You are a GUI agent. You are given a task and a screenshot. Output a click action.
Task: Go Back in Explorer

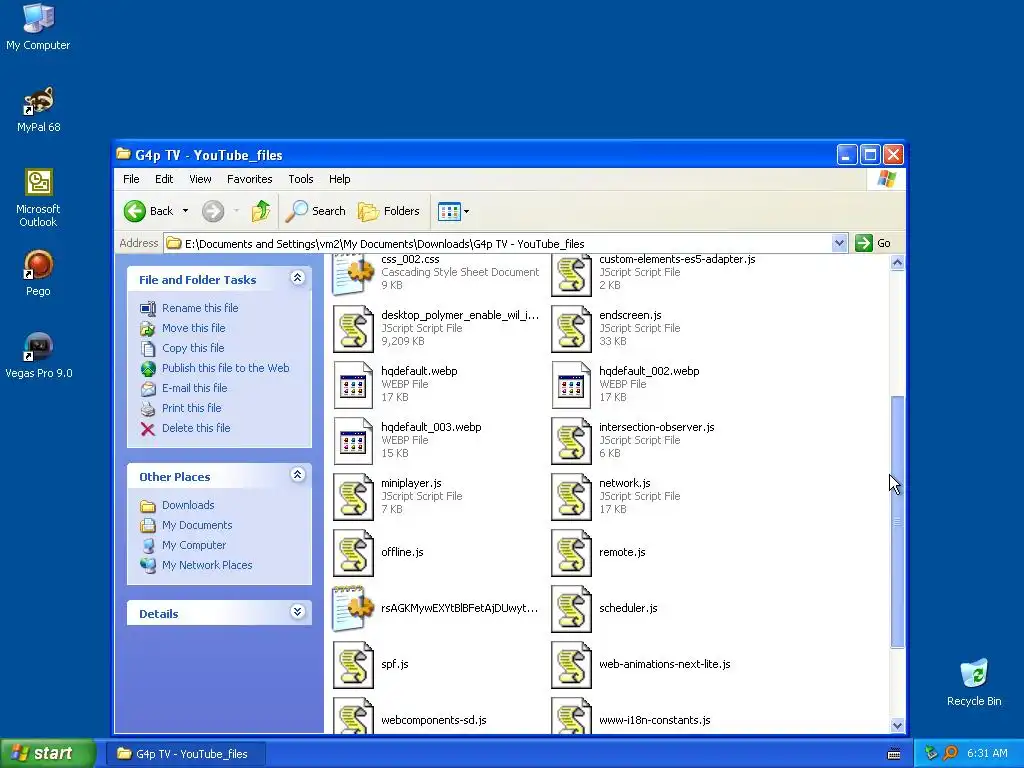(149, 211)
